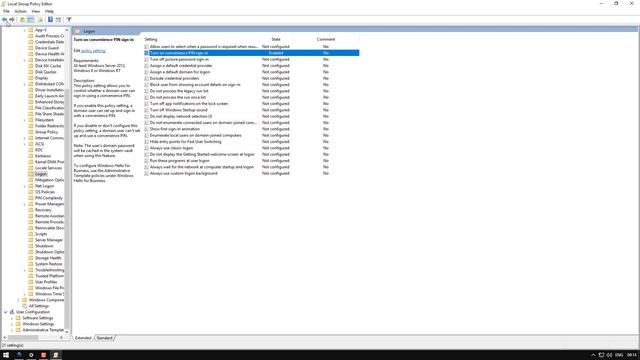Image resolution: width=640 pixels, height=360 pixels.
Task: Expand the App-V tree node
Action: pos(24,30)
